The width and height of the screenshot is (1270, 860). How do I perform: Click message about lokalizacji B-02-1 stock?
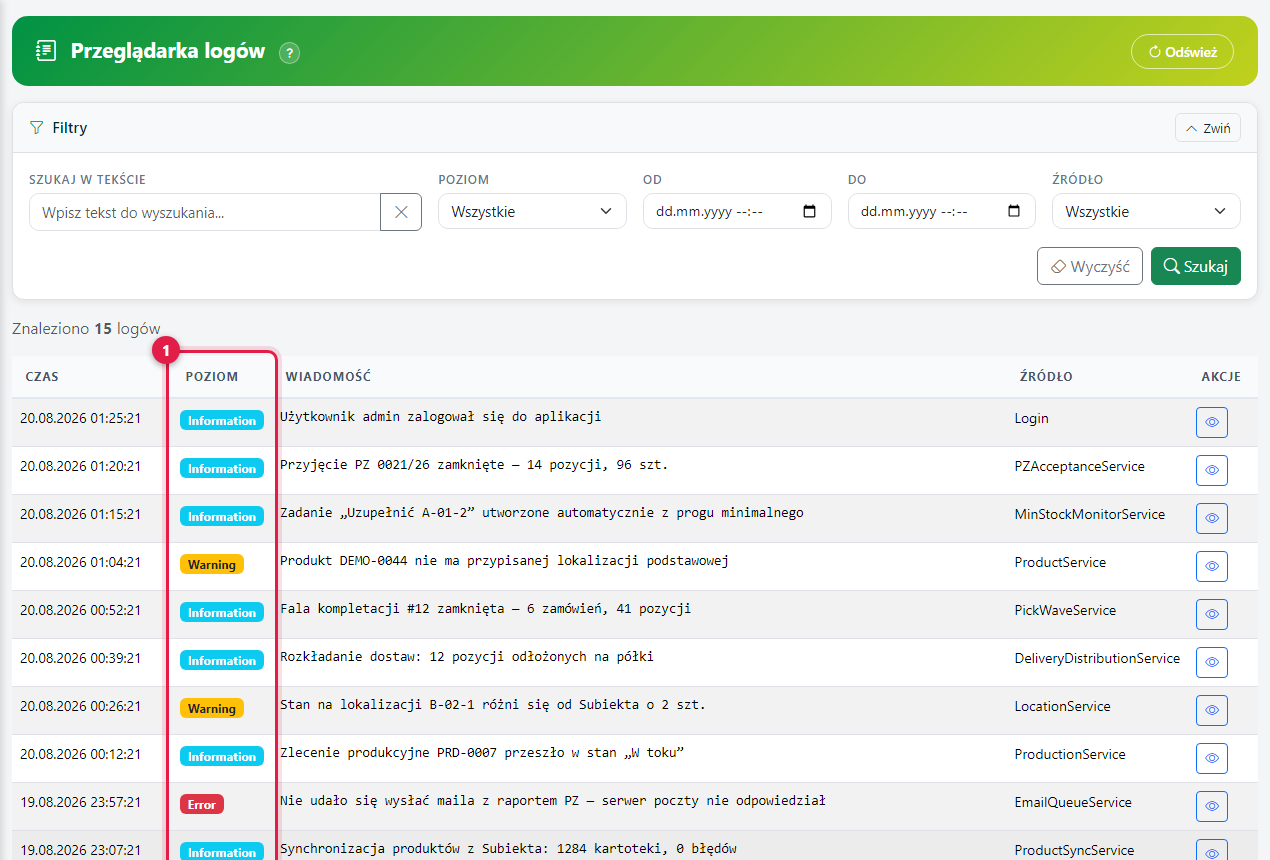[493, 705]
